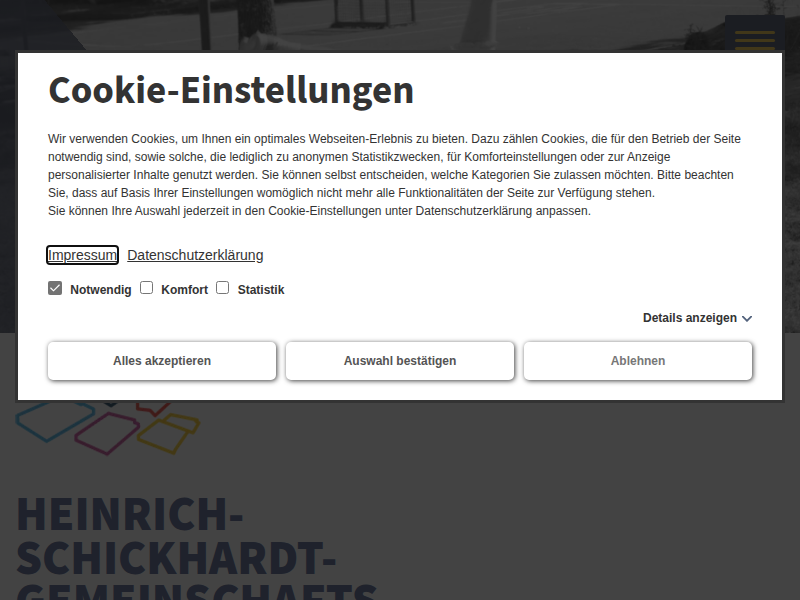Click the blue shape in the school logo
Image resolution: width=800 pixels, height=600 pixels.
click(53, 420)
